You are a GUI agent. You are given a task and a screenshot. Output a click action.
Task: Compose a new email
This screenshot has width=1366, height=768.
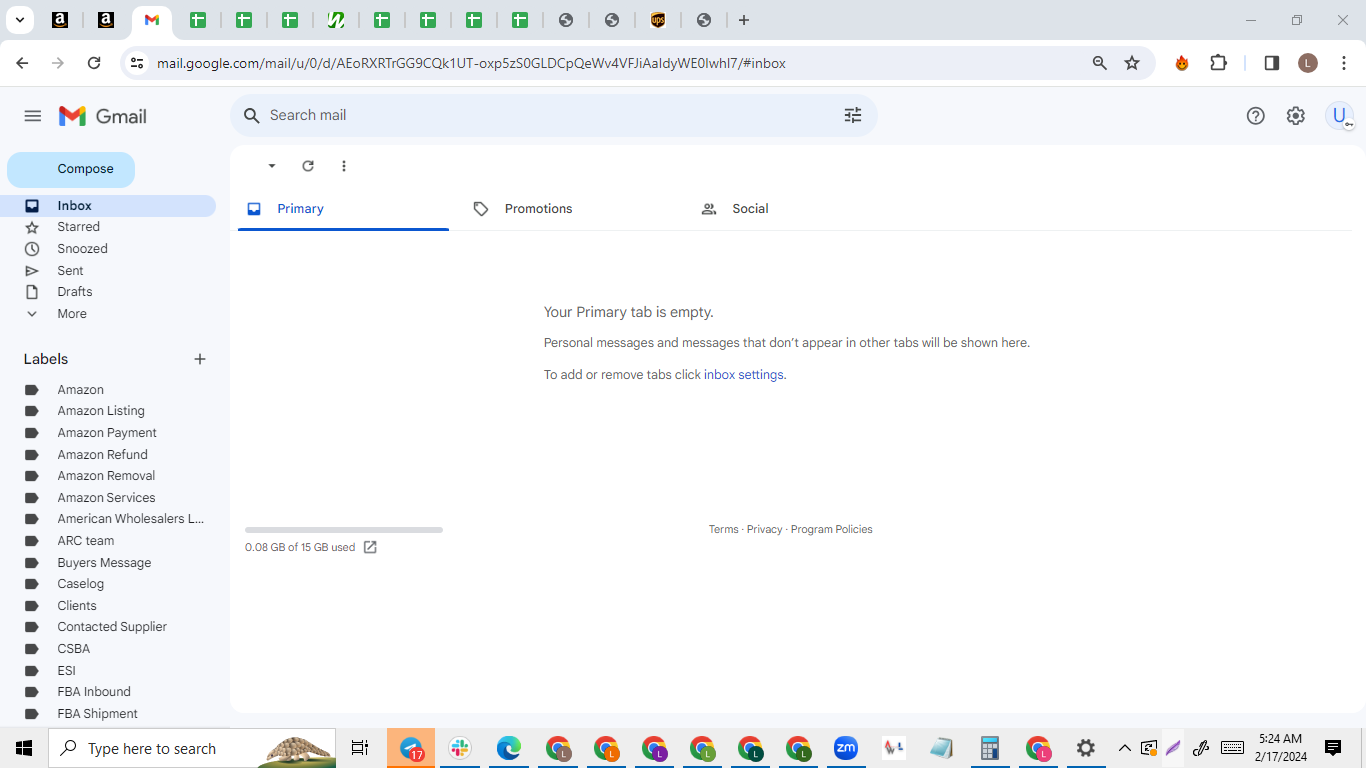(71, 169)
